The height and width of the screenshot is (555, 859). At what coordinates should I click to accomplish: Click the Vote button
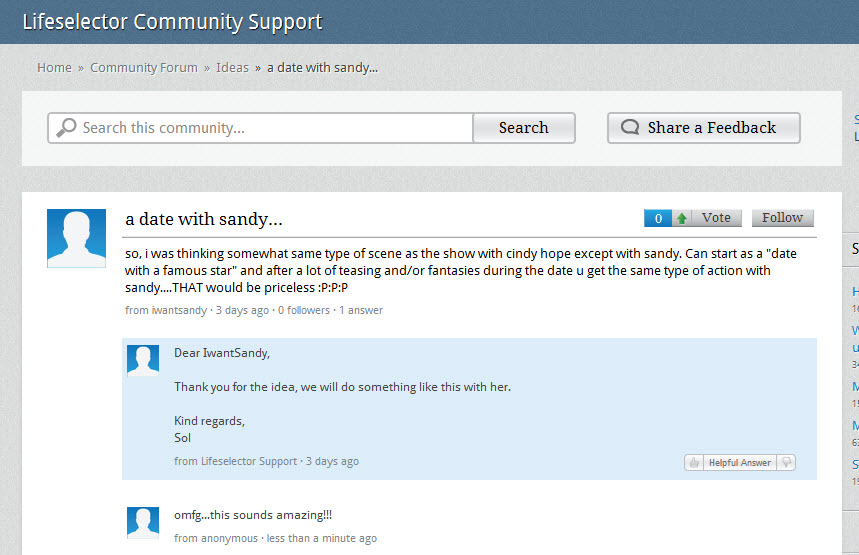coord(716,218)
